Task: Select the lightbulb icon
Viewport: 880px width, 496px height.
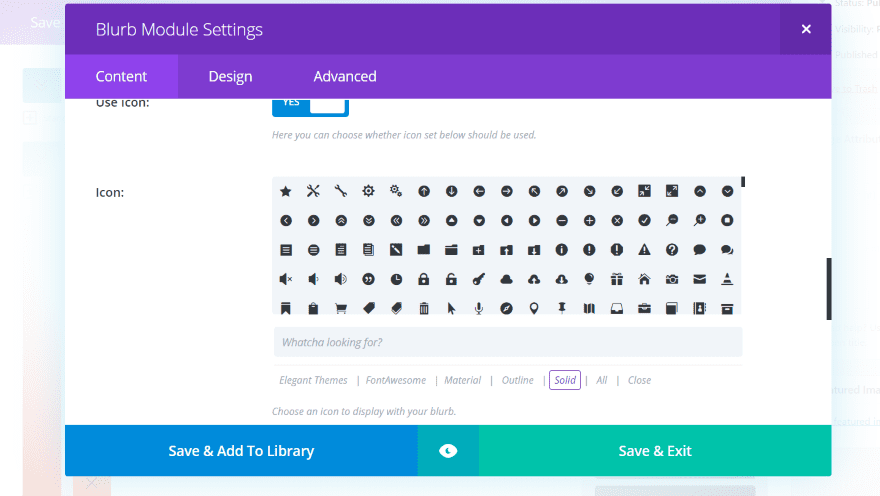Action: tap(589, 279)
